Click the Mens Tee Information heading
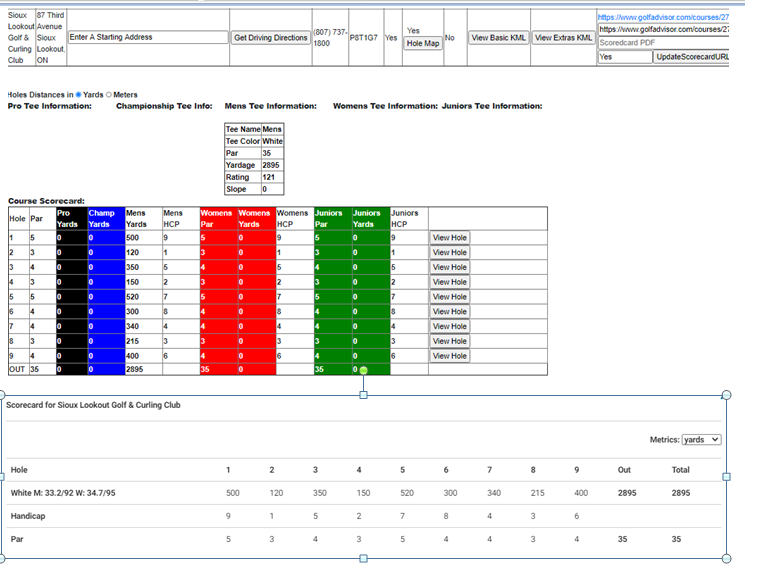The image size is (768, 573). (x=270, y=106)
